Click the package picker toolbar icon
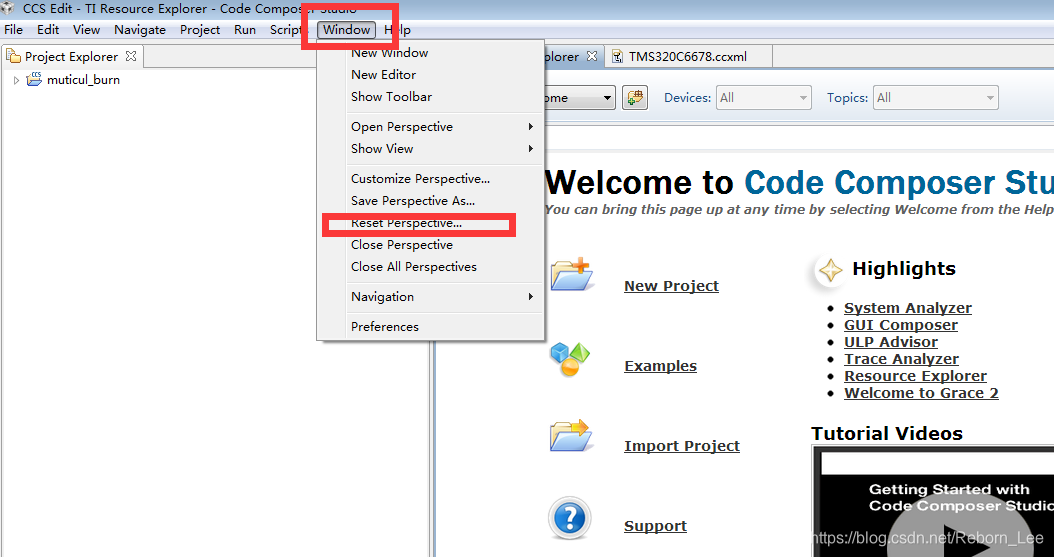This screenshot has width=1054, height=557. [x=635, y=97]
